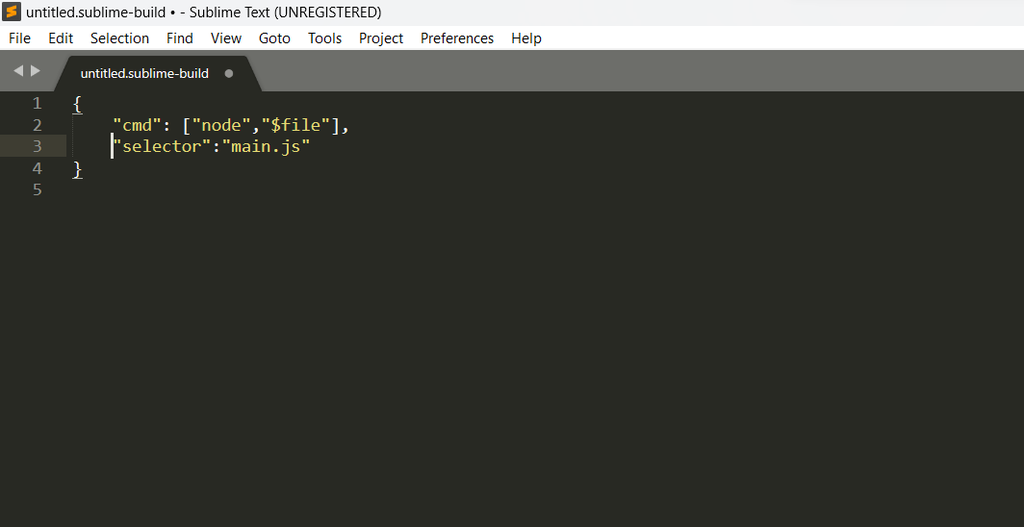Place cursor in "main.js" text
This screenshot has height=527, width=1024.
tap(266, 146)
